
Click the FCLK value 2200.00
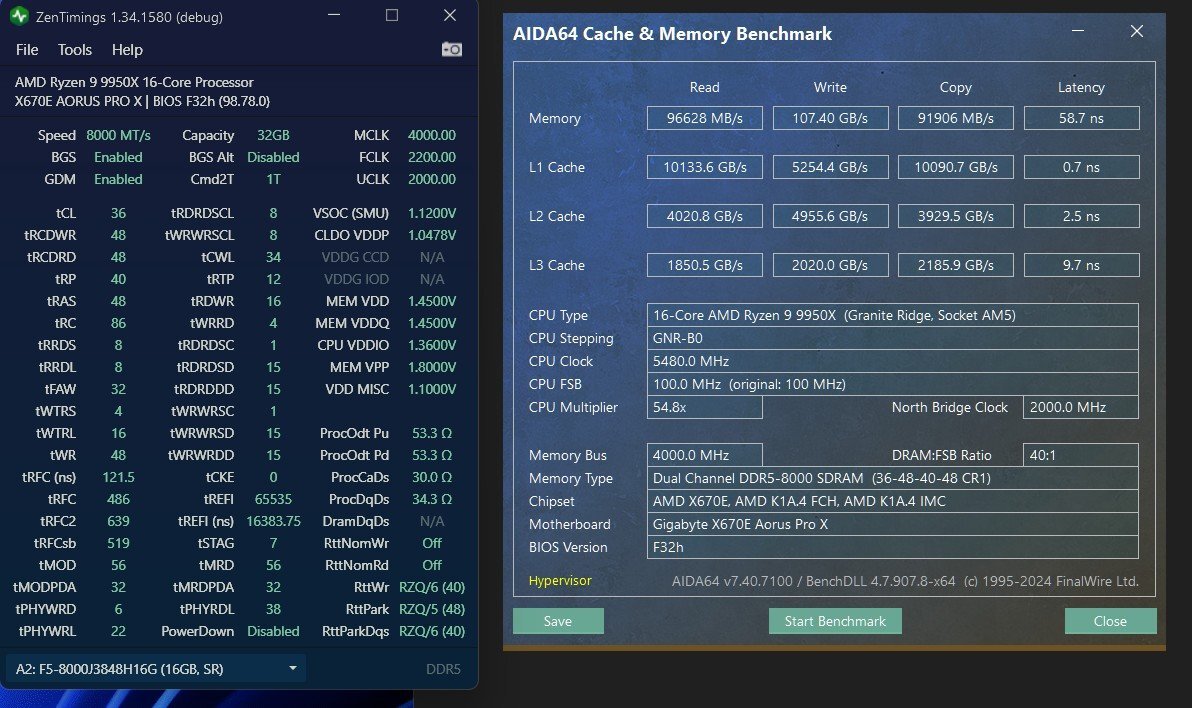pos(432,157)
